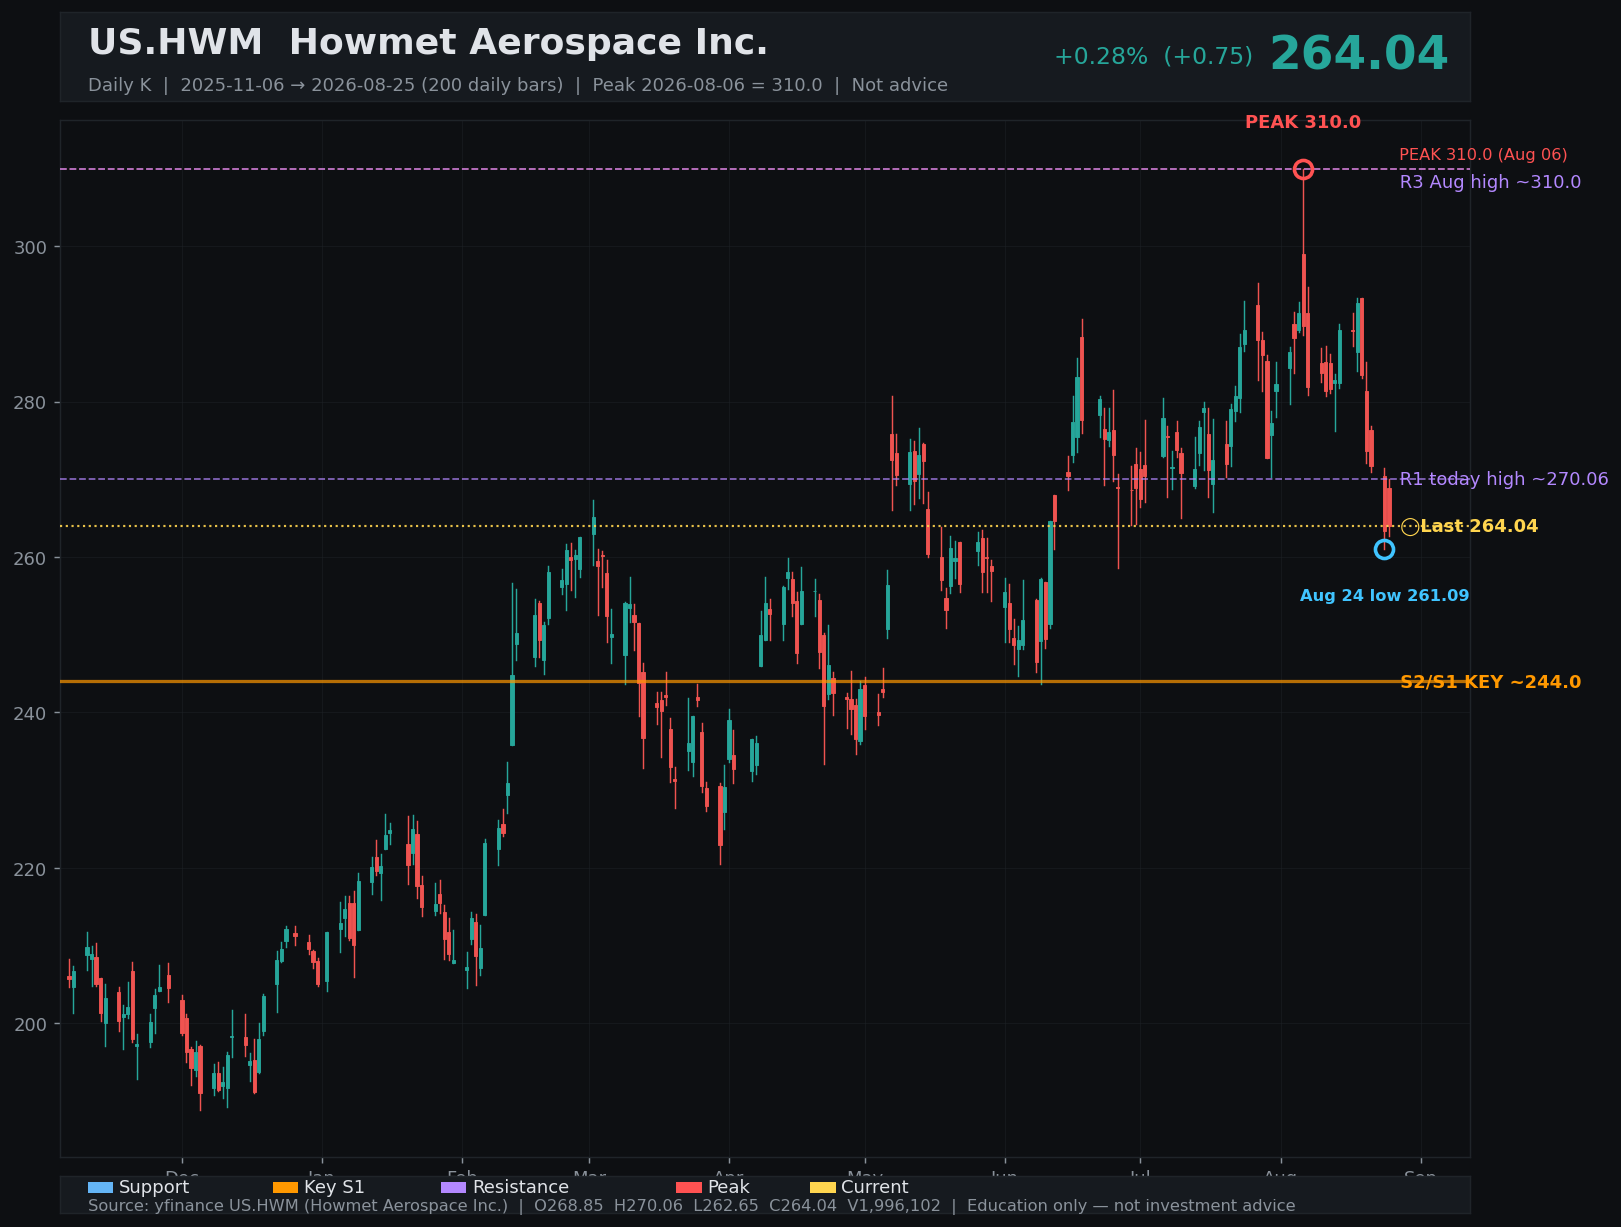This screenshot has height=1227, width=1621.
Task: Click the 'S2/S1 KEY ~244.0' label
Action: click(x=1490, y=682)
